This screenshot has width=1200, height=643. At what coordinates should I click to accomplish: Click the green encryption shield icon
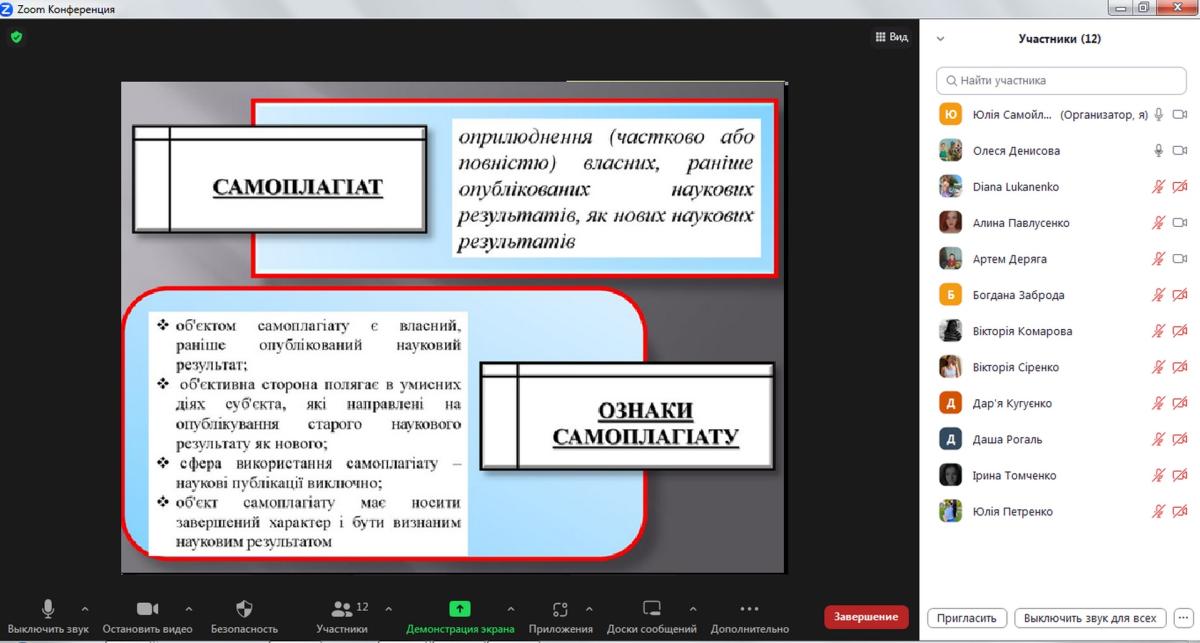click(x=16, y=37)
